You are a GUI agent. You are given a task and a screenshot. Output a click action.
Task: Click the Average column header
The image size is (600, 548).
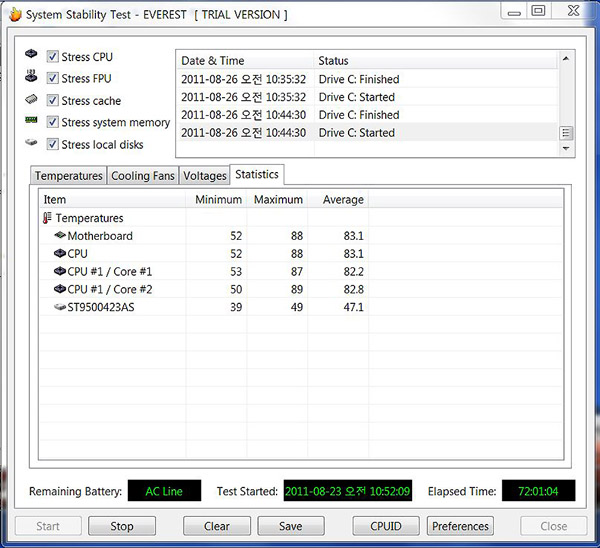338,199
